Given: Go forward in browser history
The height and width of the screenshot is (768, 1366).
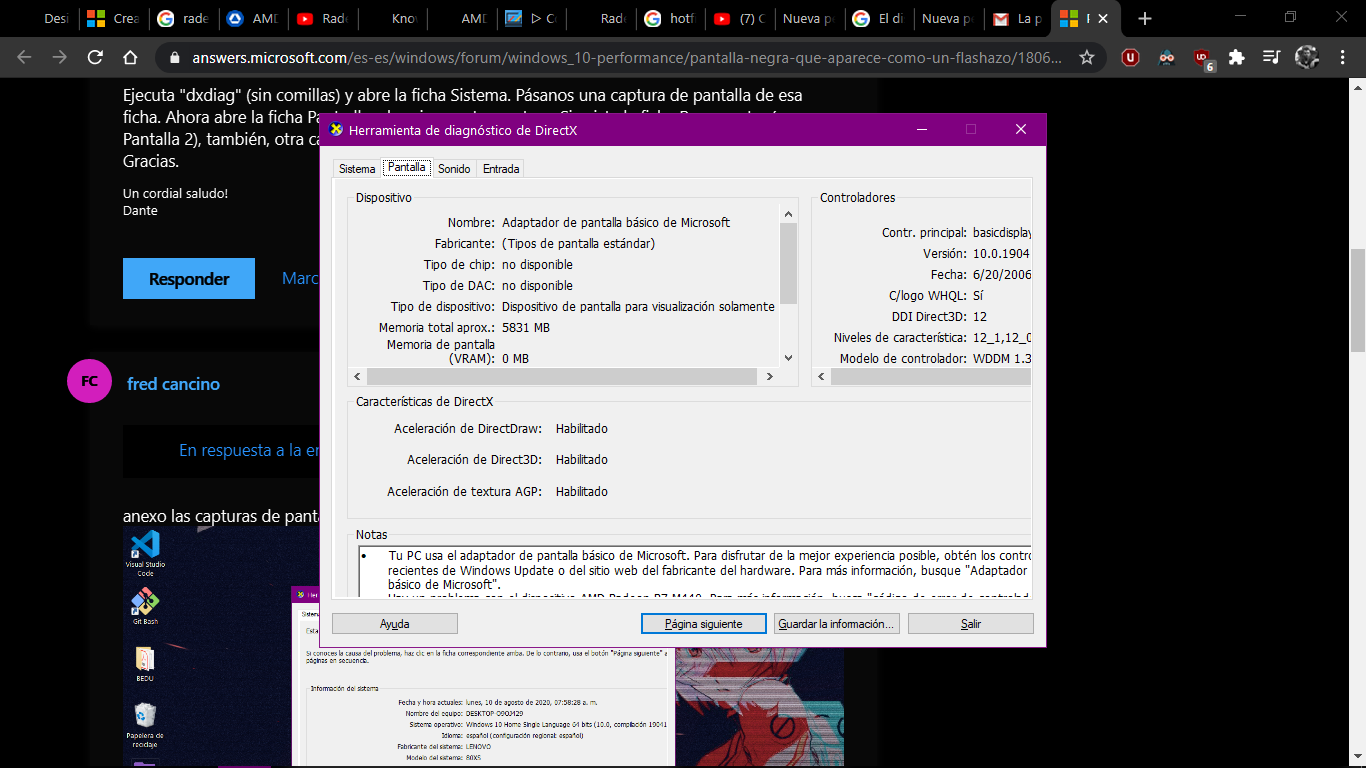Looking at the screenshot, I should point(60,58).
